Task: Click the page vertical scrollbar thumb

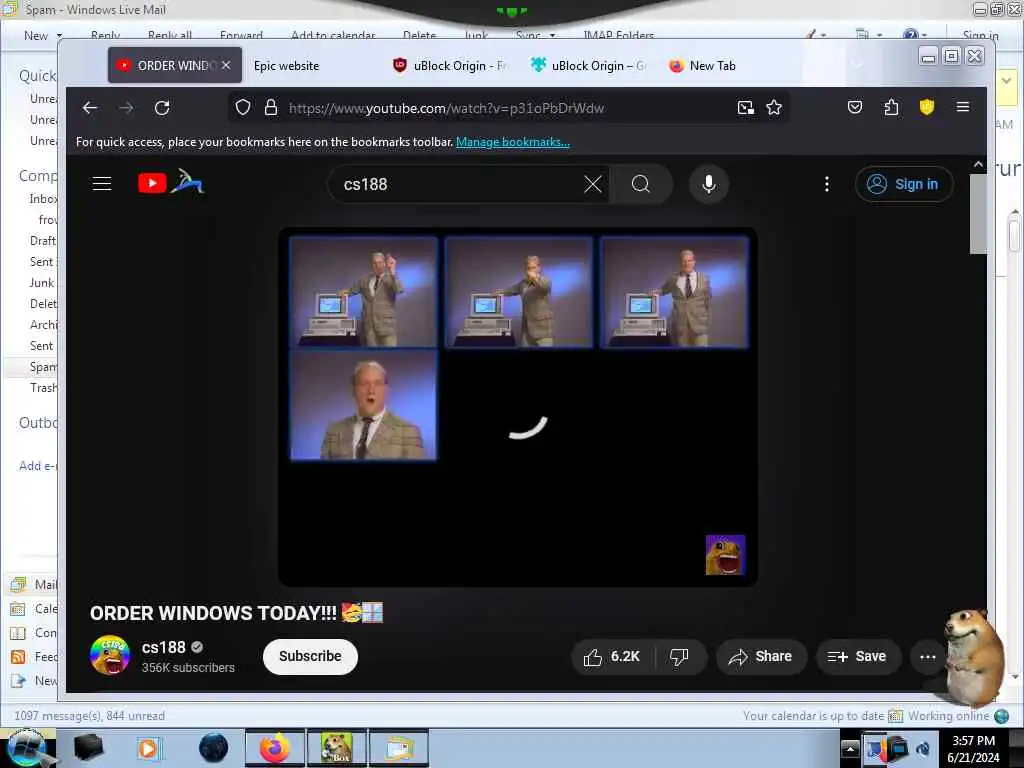Action: tap(978, 214)
